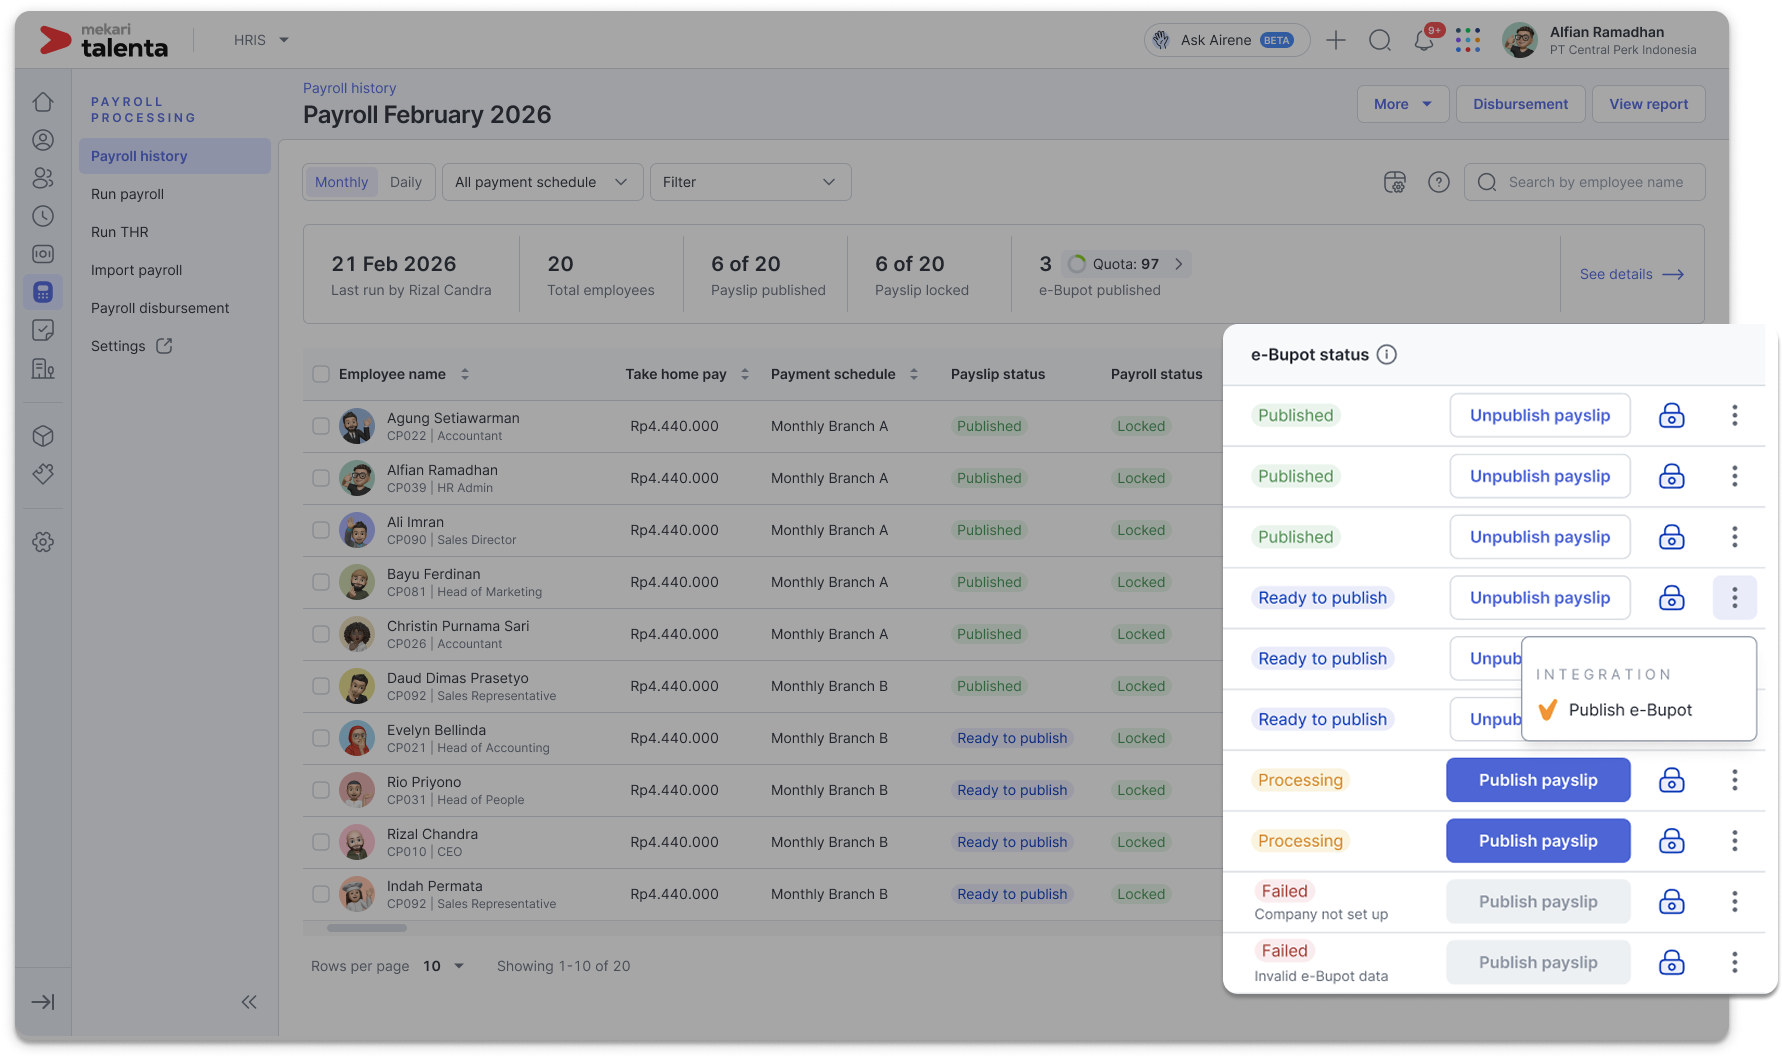
Task: Check the box beside Rio Priyono
Action: pyautogui.click(x=321, y=790)
